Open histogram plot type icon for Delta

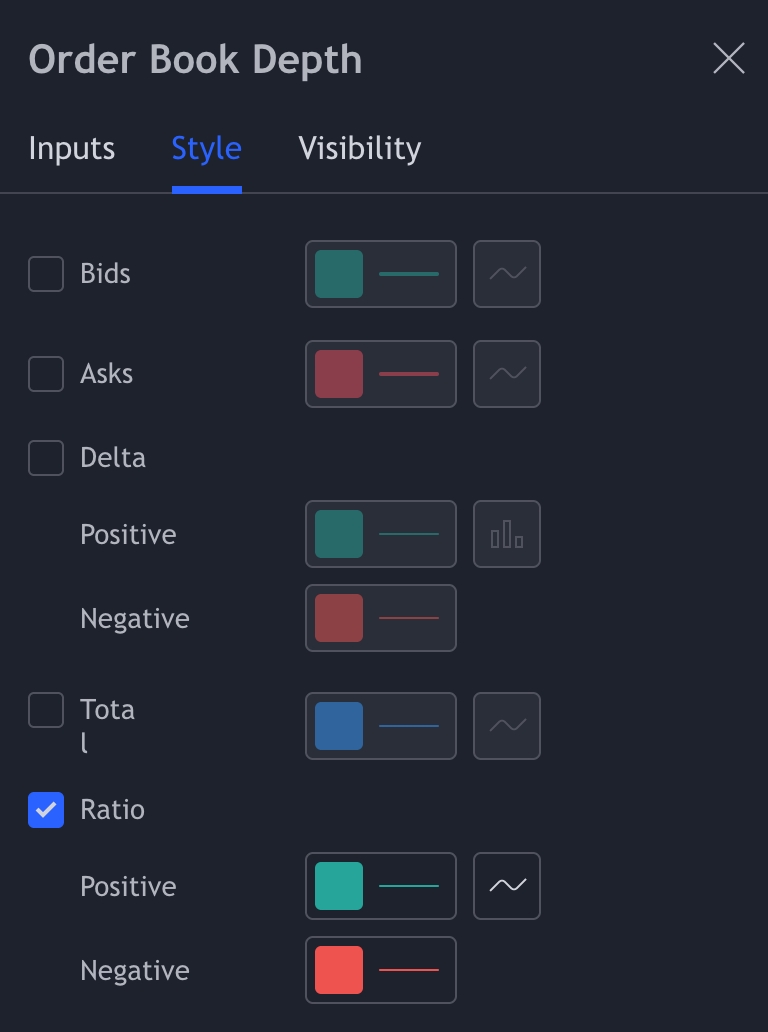507,534
